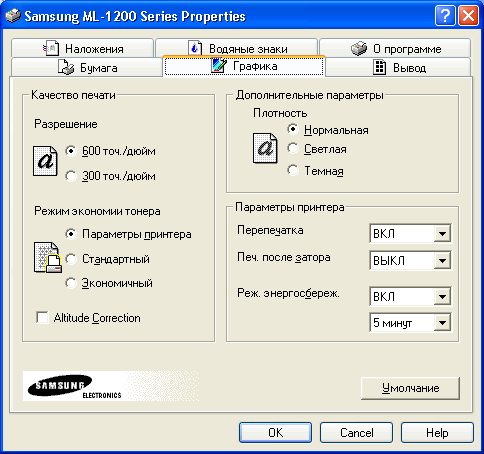
Task: Click the Графика tab pencil icon
Action: pos(219,65)
